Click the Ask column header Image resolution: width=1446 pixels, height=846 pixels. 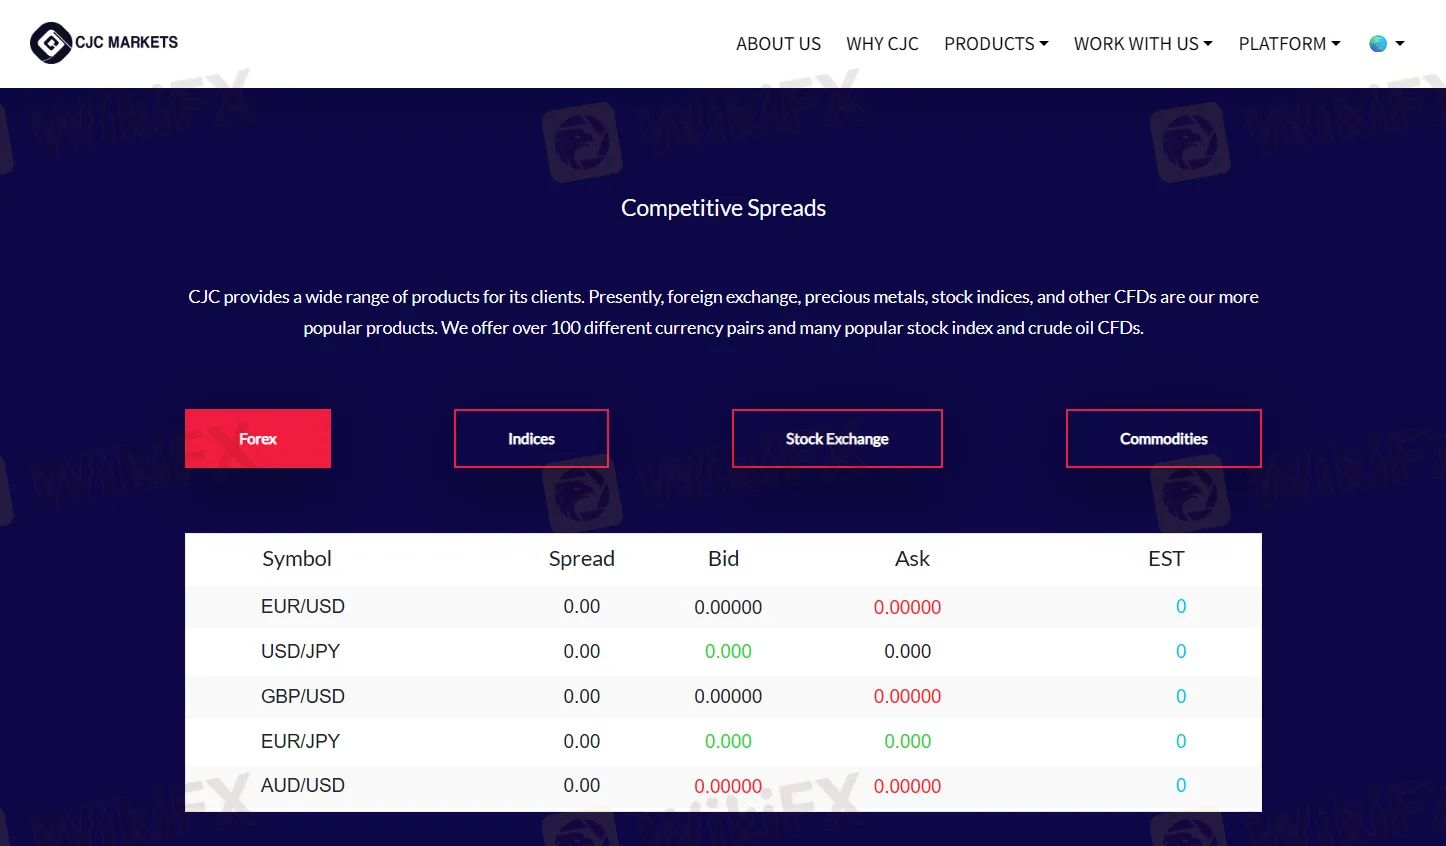tap(912, 559)
